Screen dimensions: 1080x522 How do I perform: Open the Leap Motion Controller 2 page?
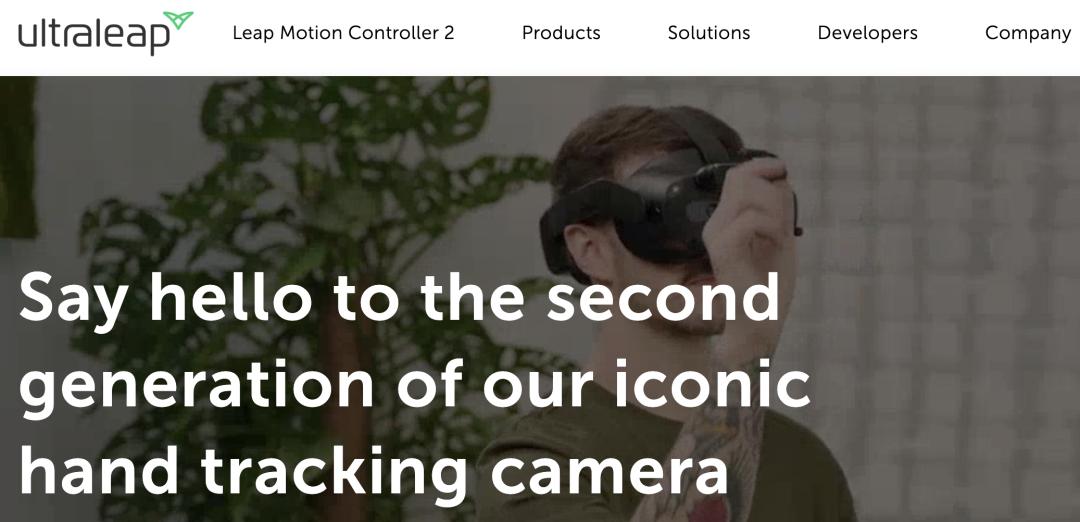[343, 33]
